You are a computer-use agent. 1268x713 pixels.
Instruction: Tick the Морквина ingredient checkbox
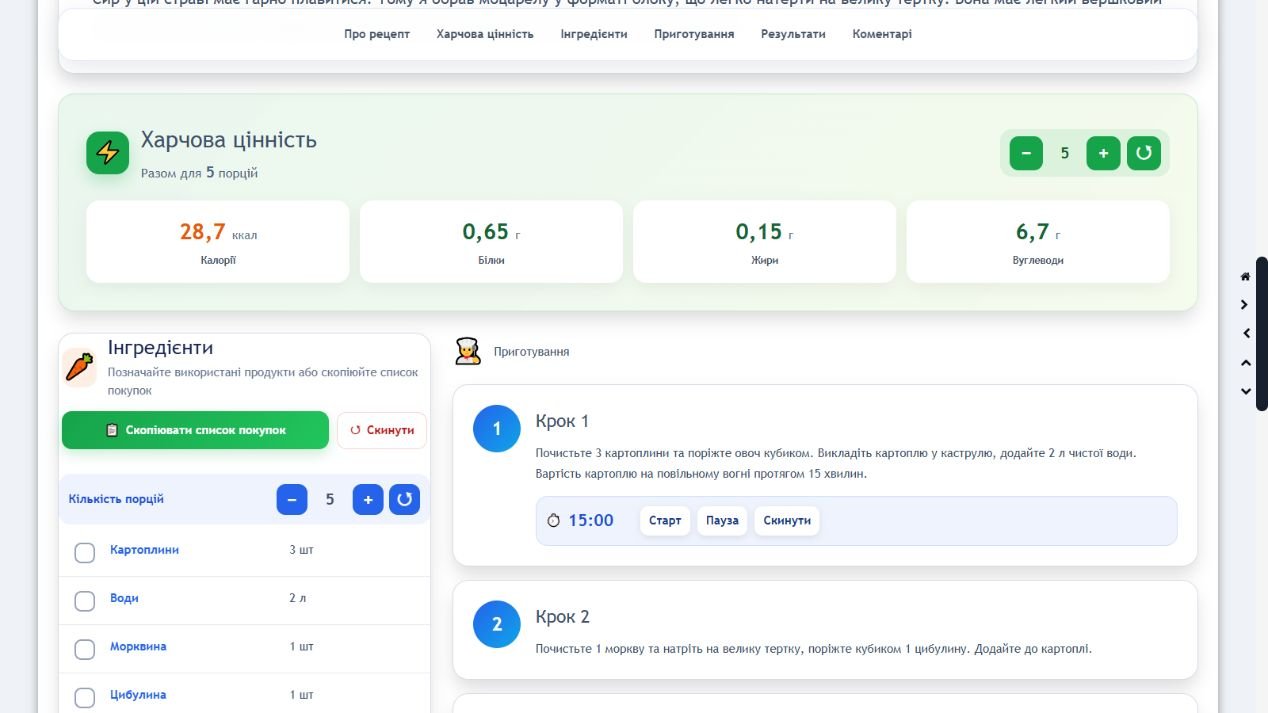(85, 649)
